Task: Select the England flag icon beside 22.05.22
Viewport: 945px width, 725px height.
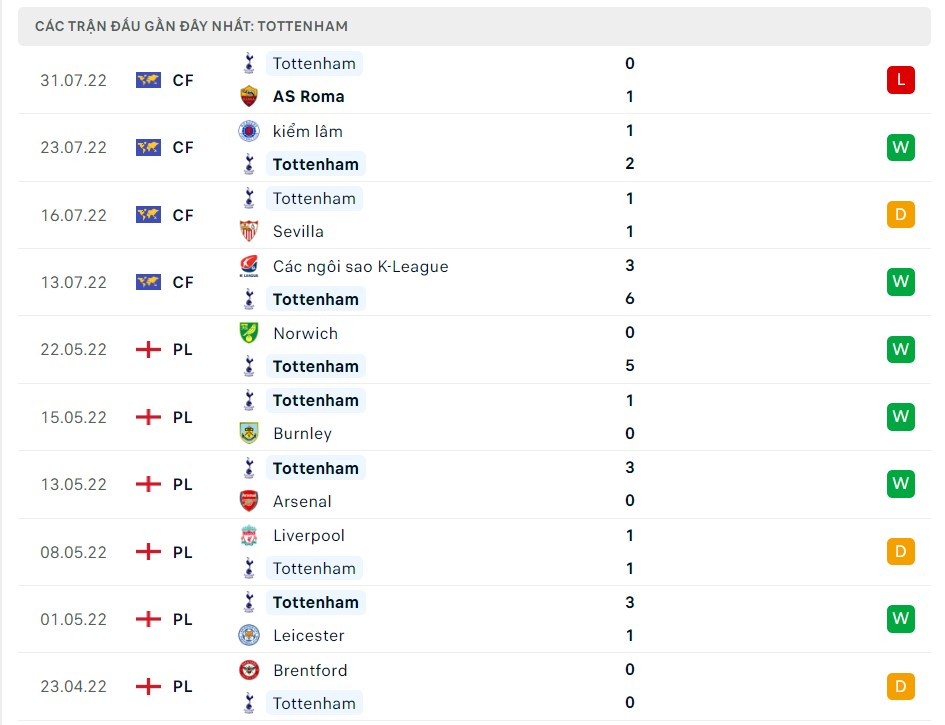Action: 148,349
